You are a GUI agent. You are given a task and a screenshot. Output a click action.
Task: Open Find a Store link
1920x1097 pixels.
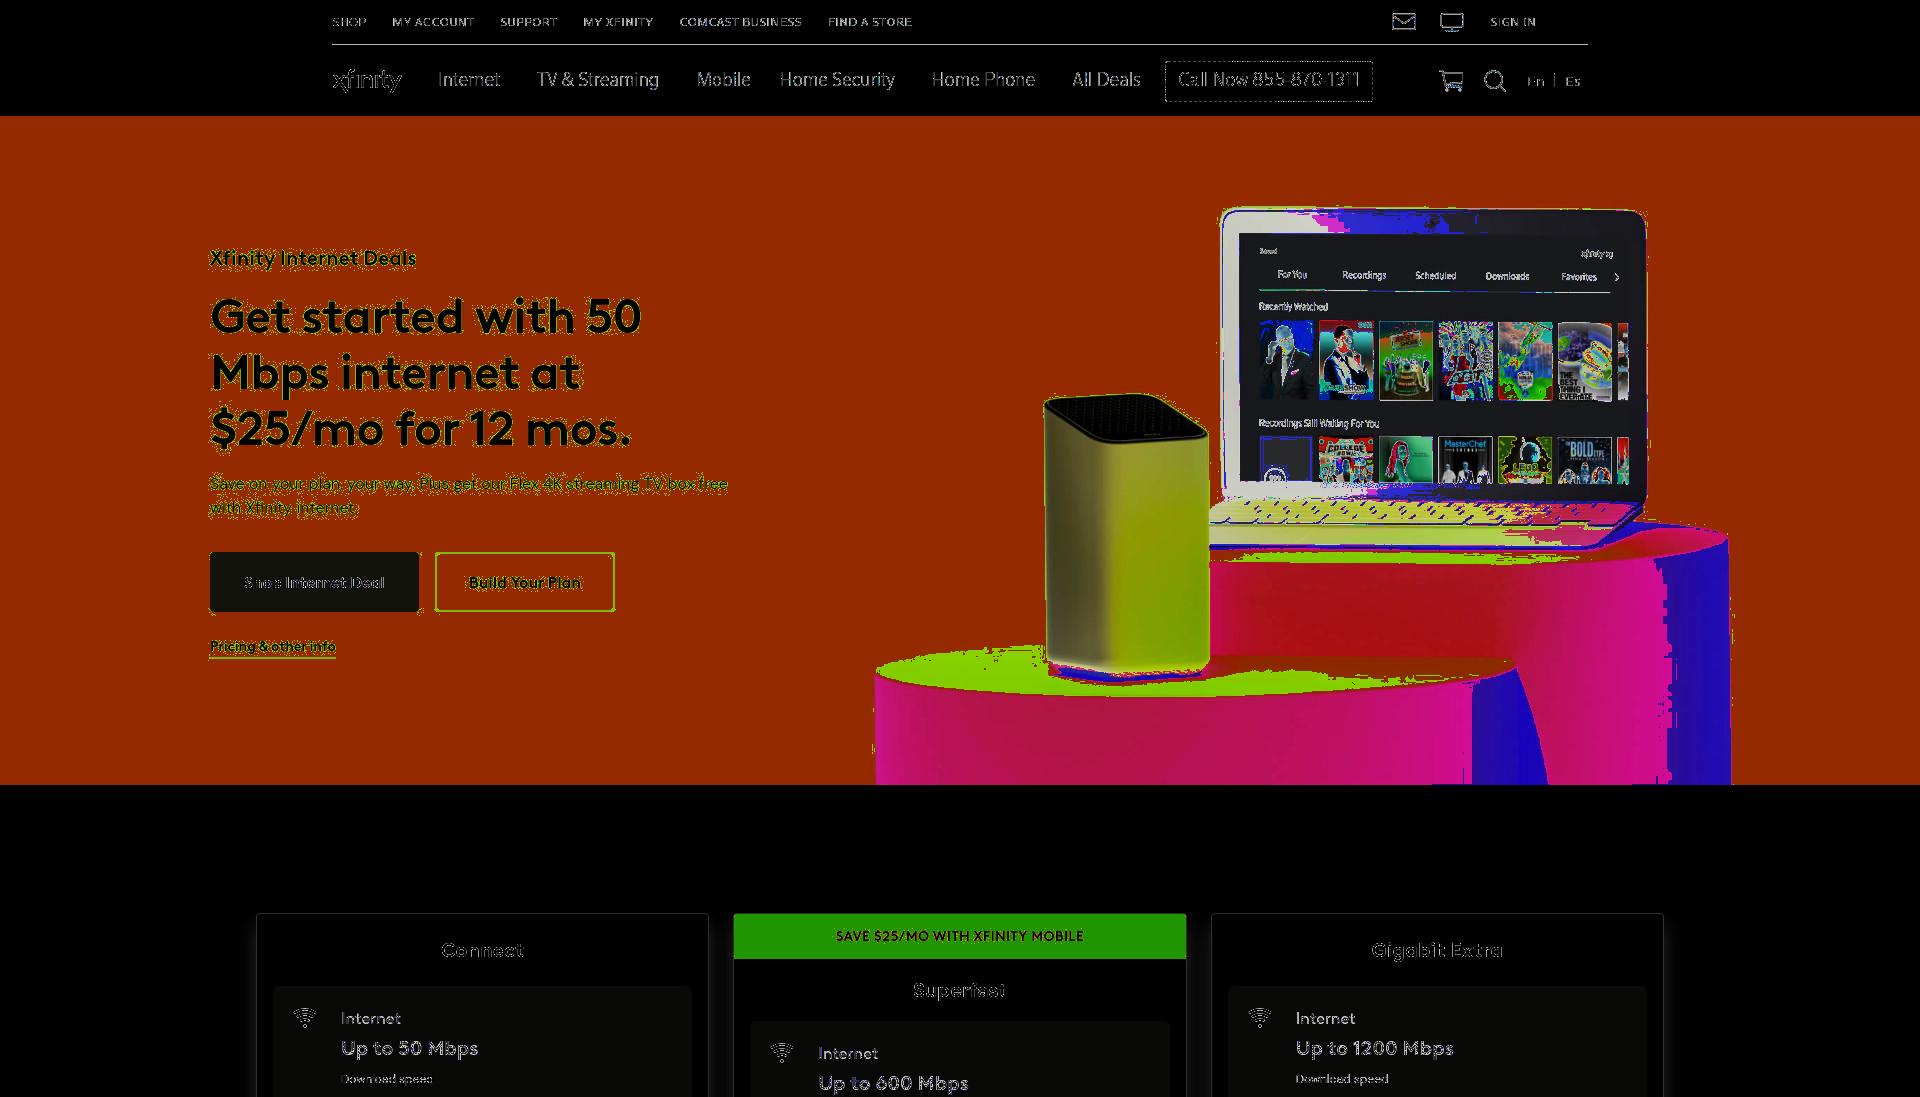click(x=870, y=22)
